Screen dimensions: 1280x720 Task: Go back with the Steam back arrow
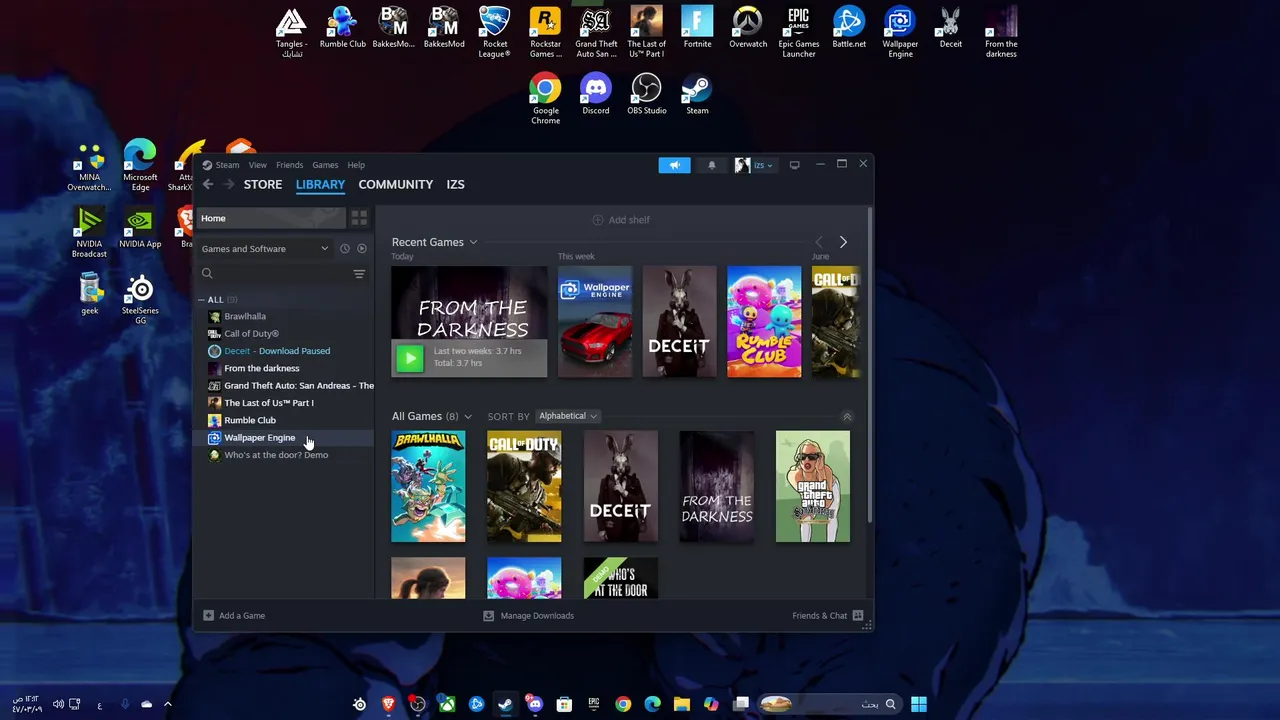(x=208, y=184)
